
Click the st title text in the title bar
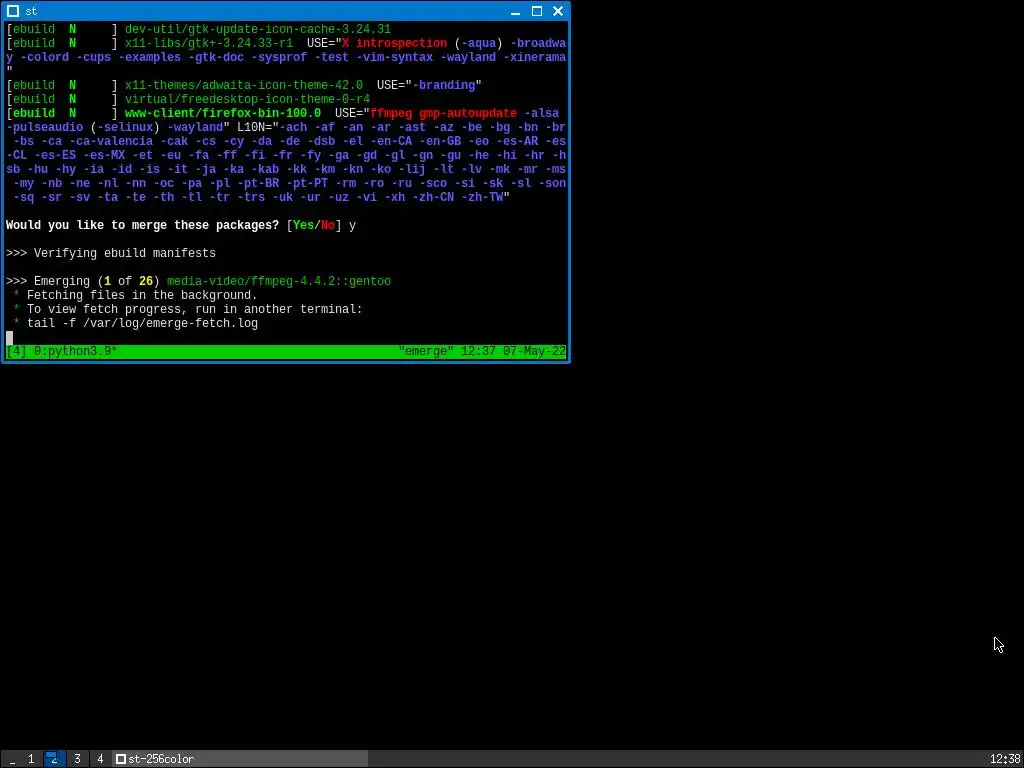click(31, 11)
